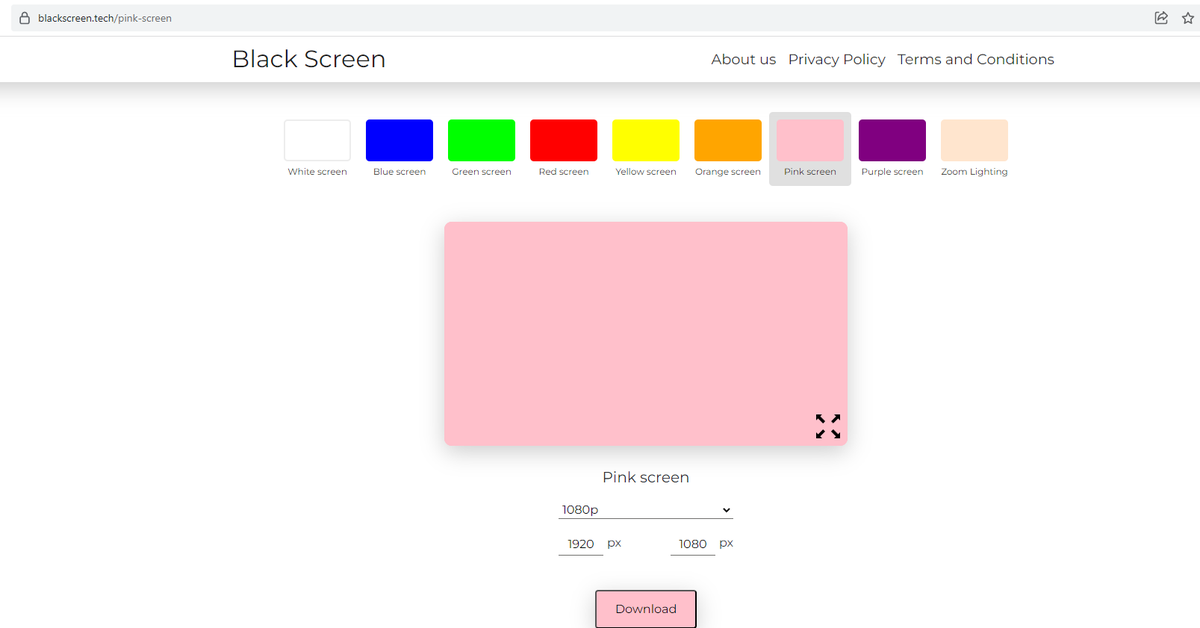Open the About us page

(743, 59)
